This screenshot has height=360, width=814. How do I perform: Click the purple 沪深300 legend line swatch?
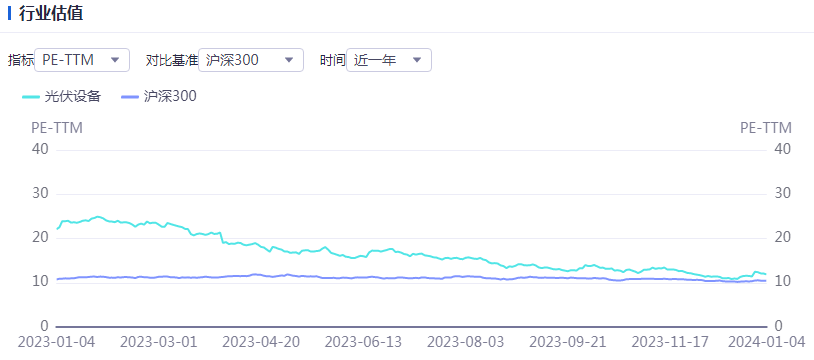coord(129,97)
